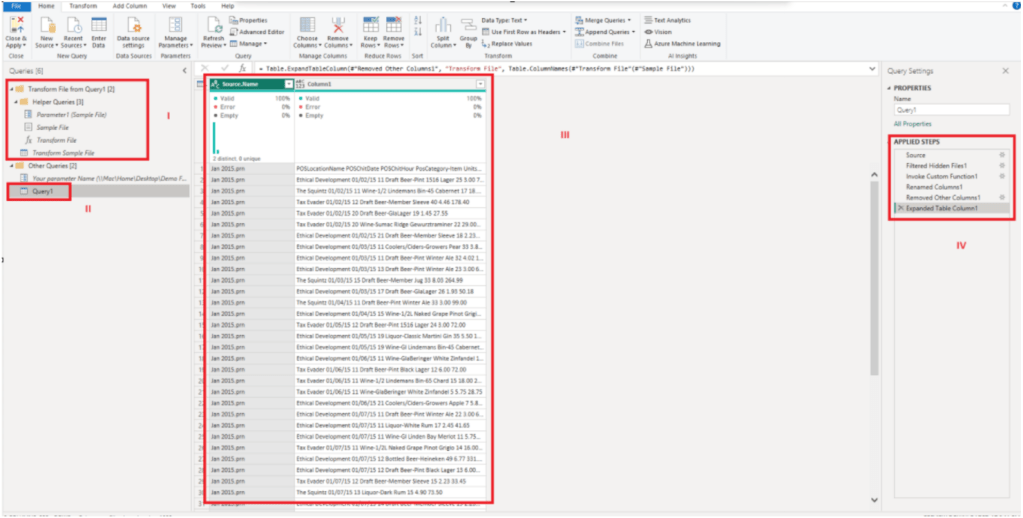The height and width of the screenshot is (518, 1023).
Task: Click the Close & Apply icon
Action: 16,26
